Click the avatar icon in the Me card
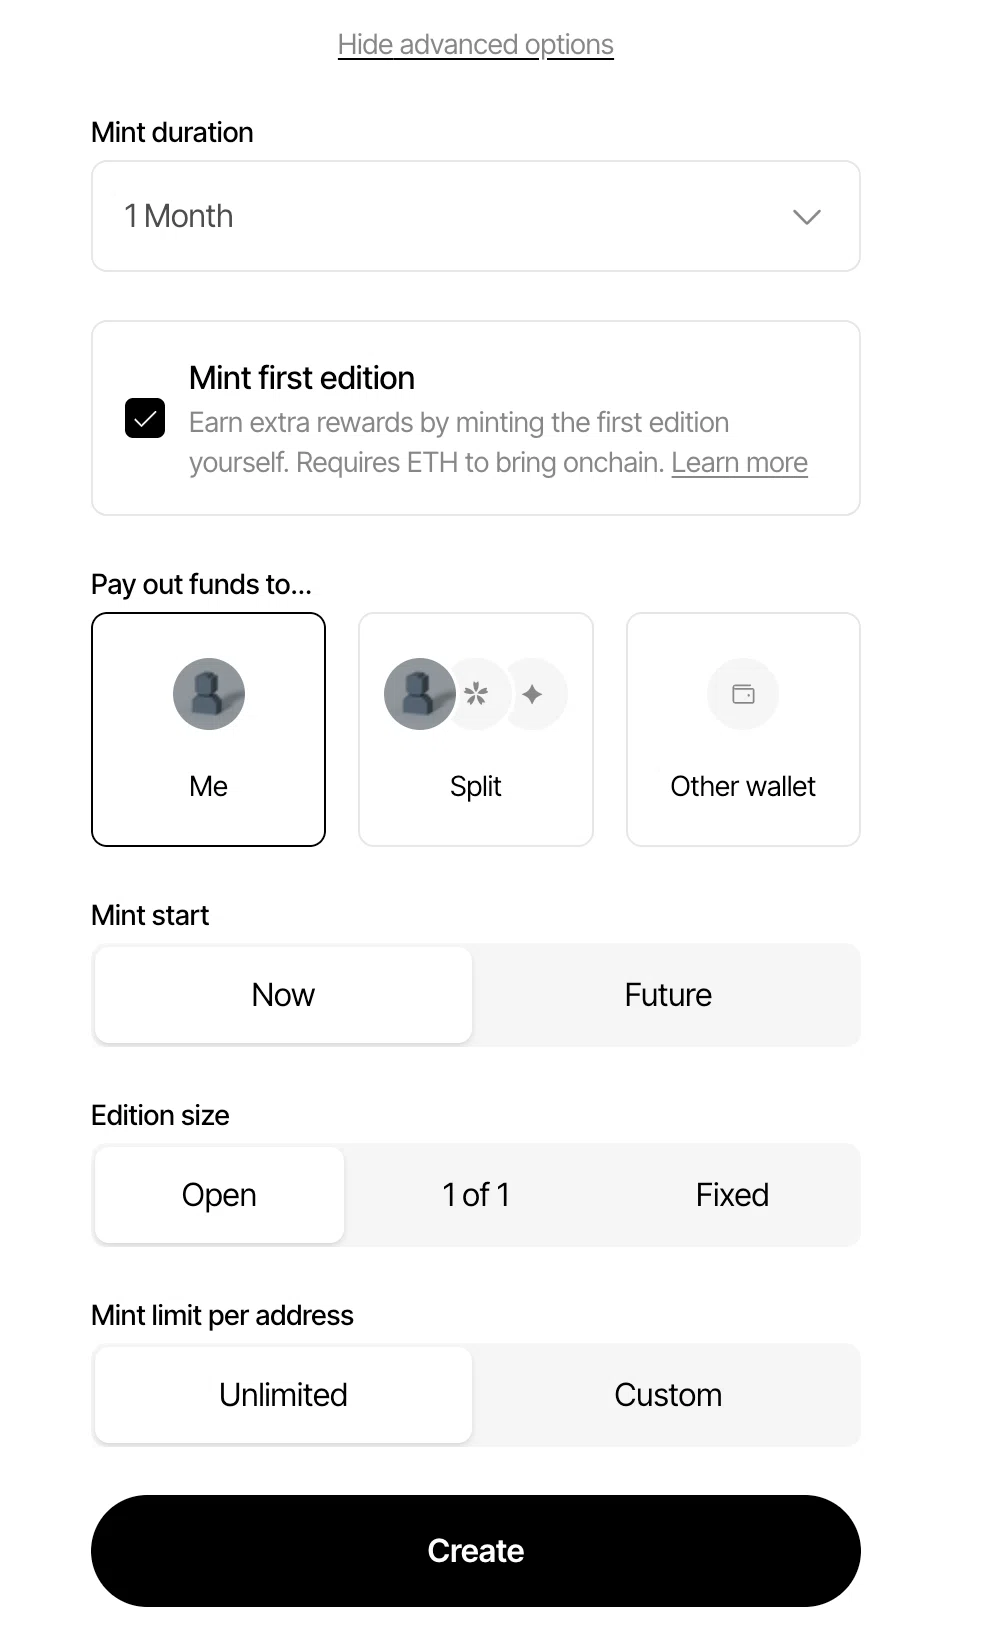 [x=208, y=693]
